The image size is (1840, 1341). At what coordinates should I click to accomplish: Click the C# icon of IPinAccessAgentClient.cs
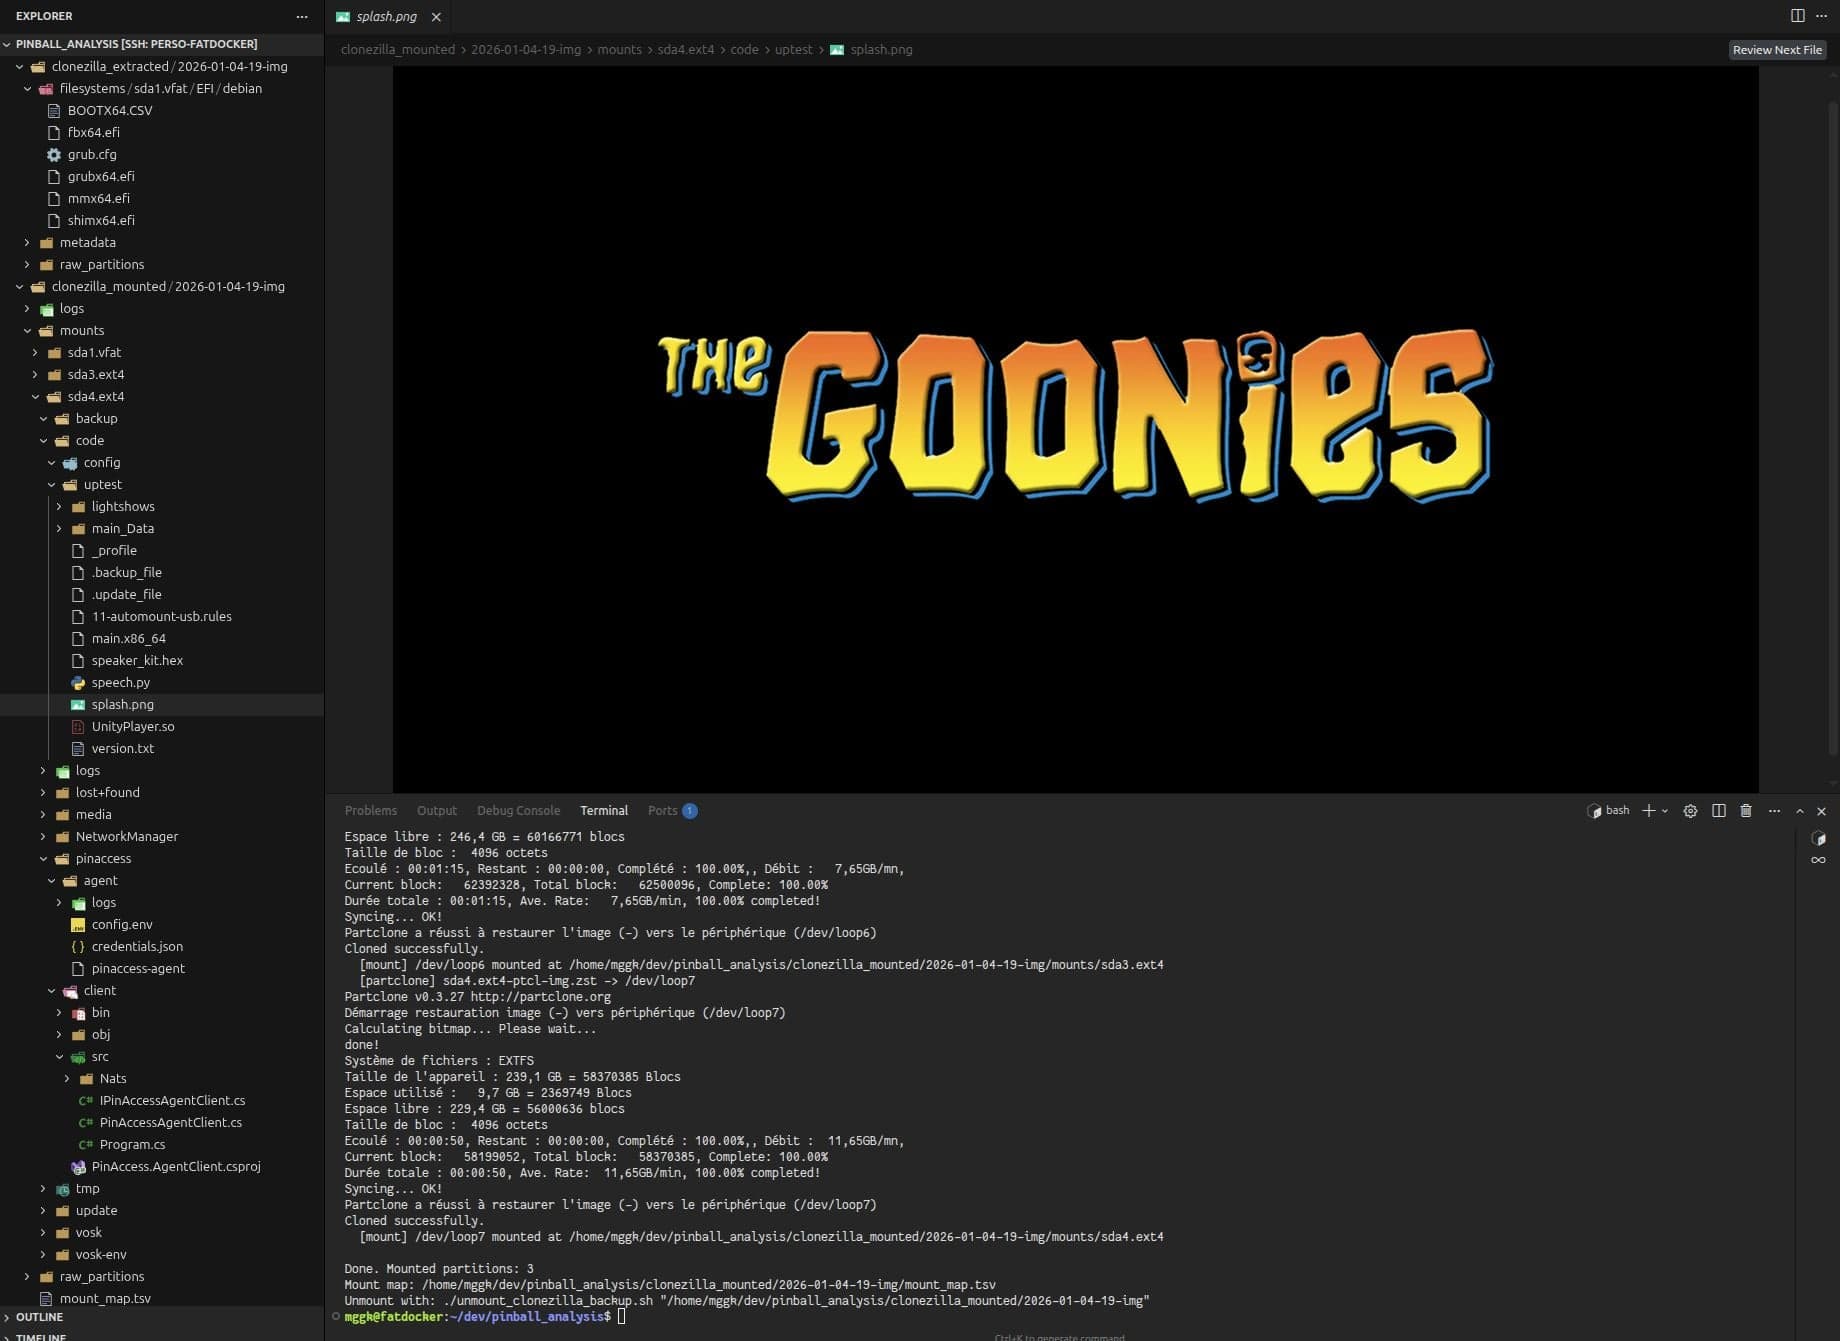86,1101
